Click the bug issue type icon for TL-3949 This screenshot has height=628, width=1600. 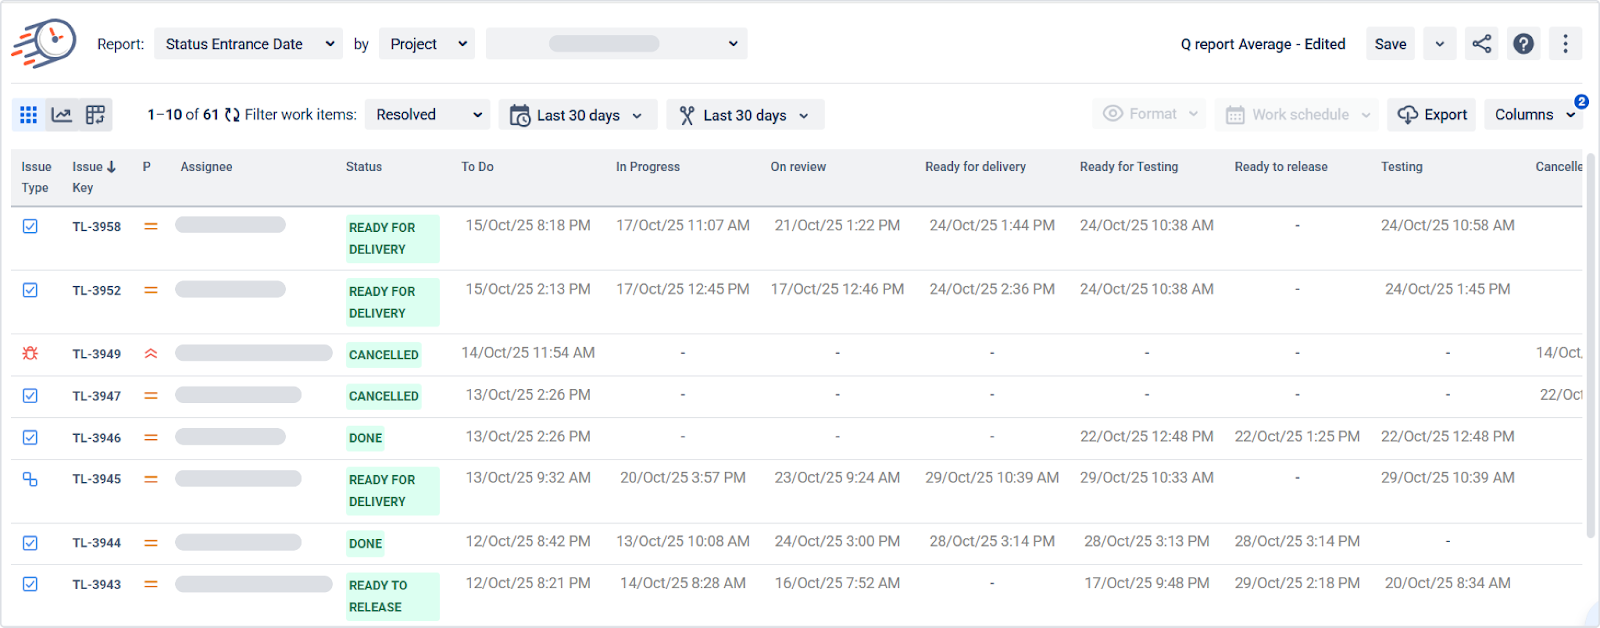pos(30,353)
